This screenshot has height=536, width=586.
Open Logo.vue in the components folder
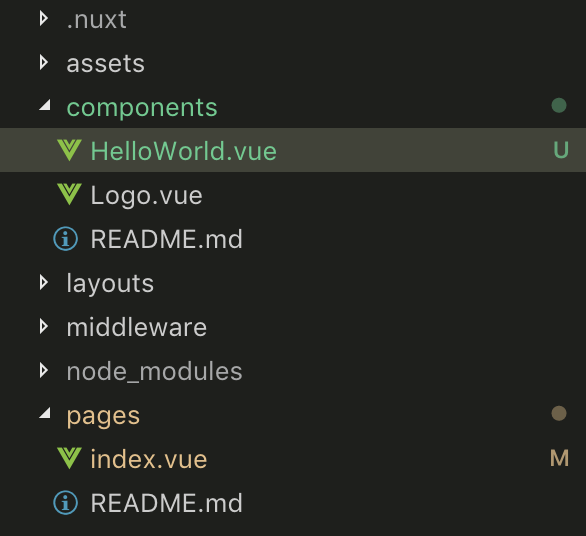[146, 195]
